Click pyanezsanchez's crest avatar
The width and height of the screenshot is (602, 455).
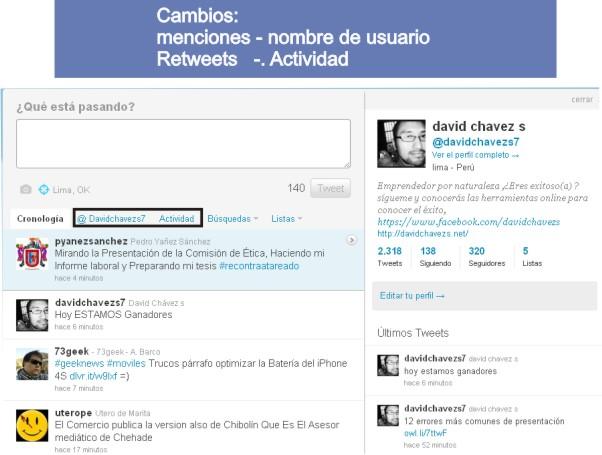point(32,254)
